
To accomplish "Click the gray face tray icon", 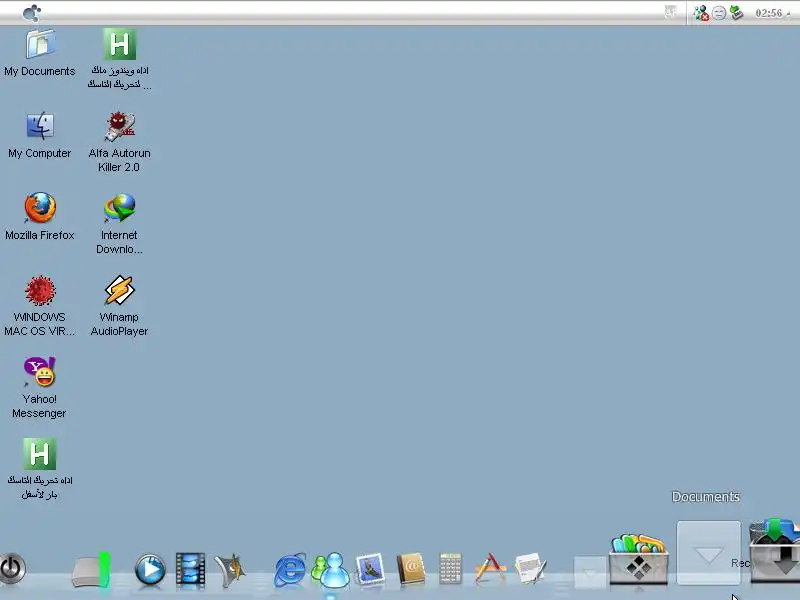I will pos(719,13).
